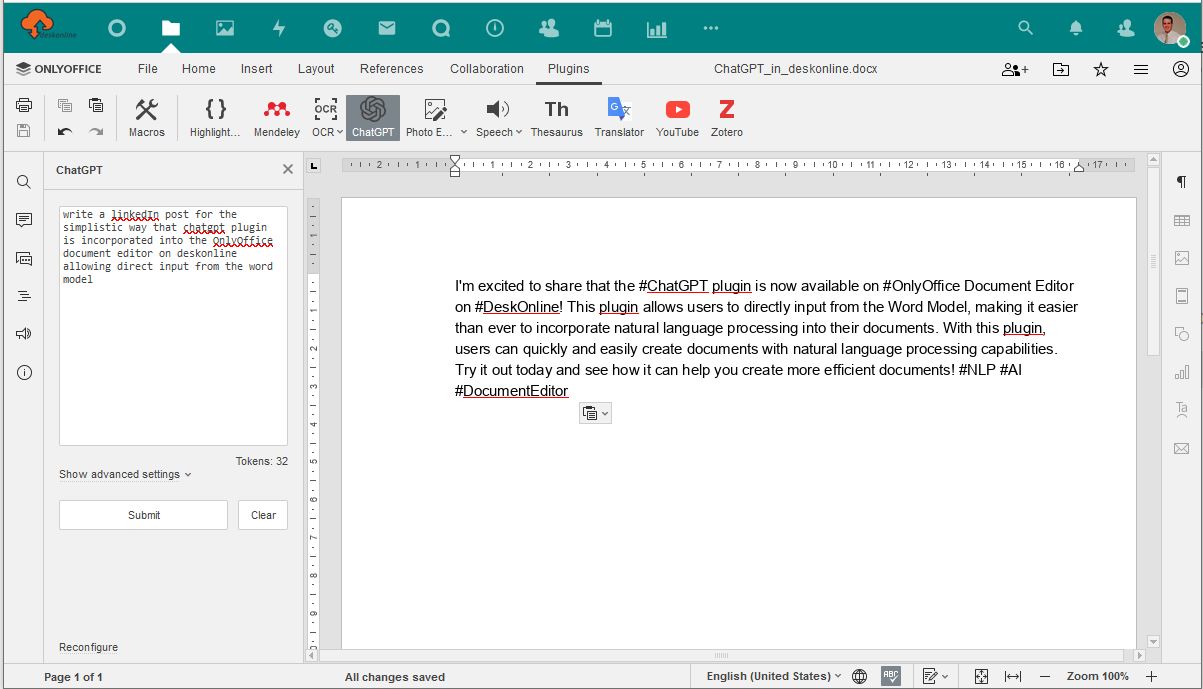This screenshot has width=1203, height=689.
Task: Open the Macros plugin
Action: coord(147,115)
